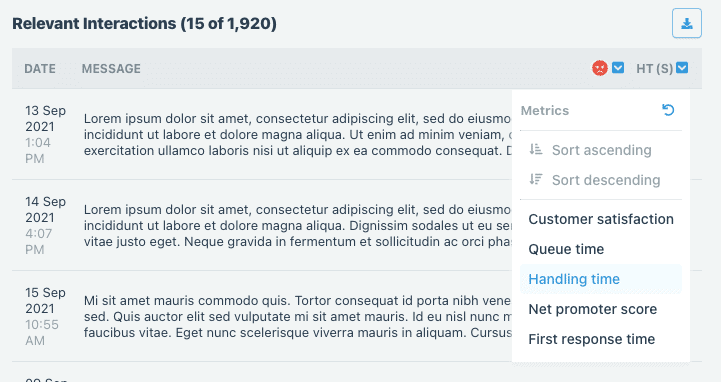Open the 15 Sep 2021 interaction message
Viewport: 721px width, 382px height.
click(297, 316)
